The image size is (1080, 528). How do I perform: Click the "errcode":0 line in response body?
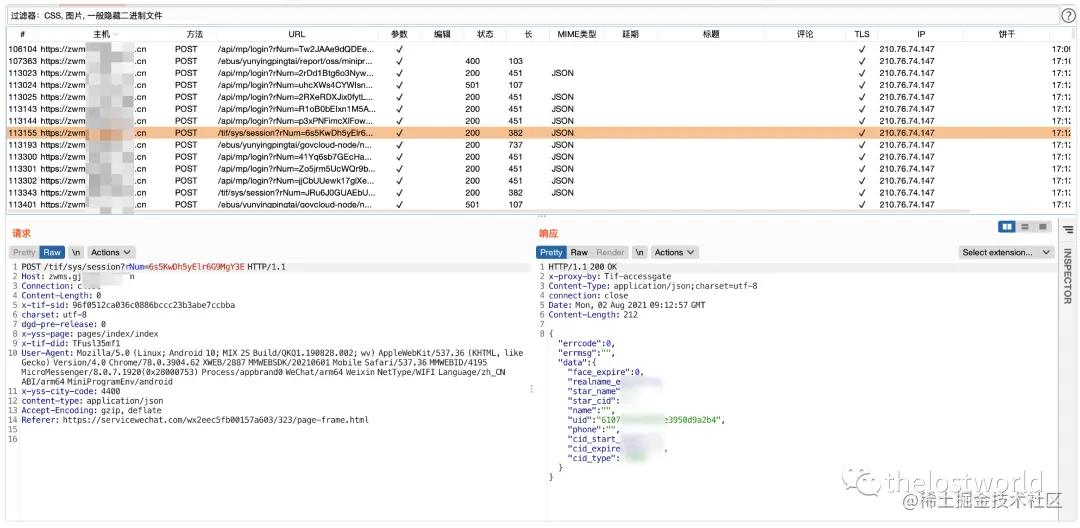click(x=585, y=343)
